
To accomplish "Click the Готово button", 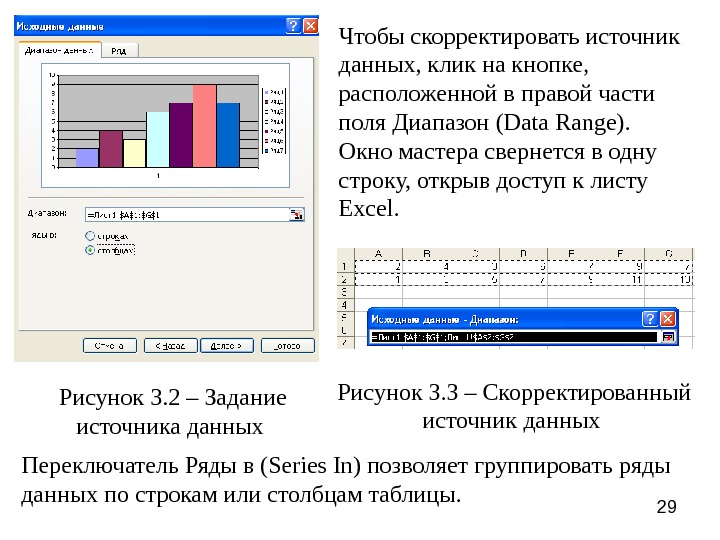I will (287, 345).
